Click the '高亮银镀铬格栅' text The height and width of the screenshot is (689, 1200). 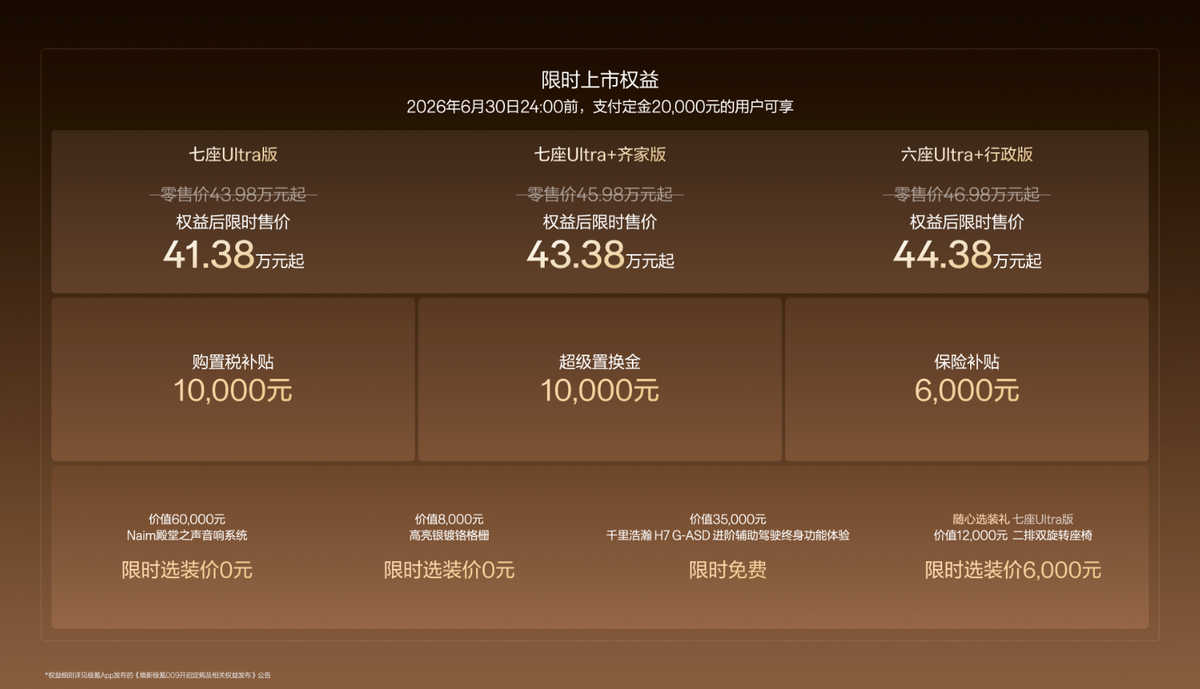(449, 535)
